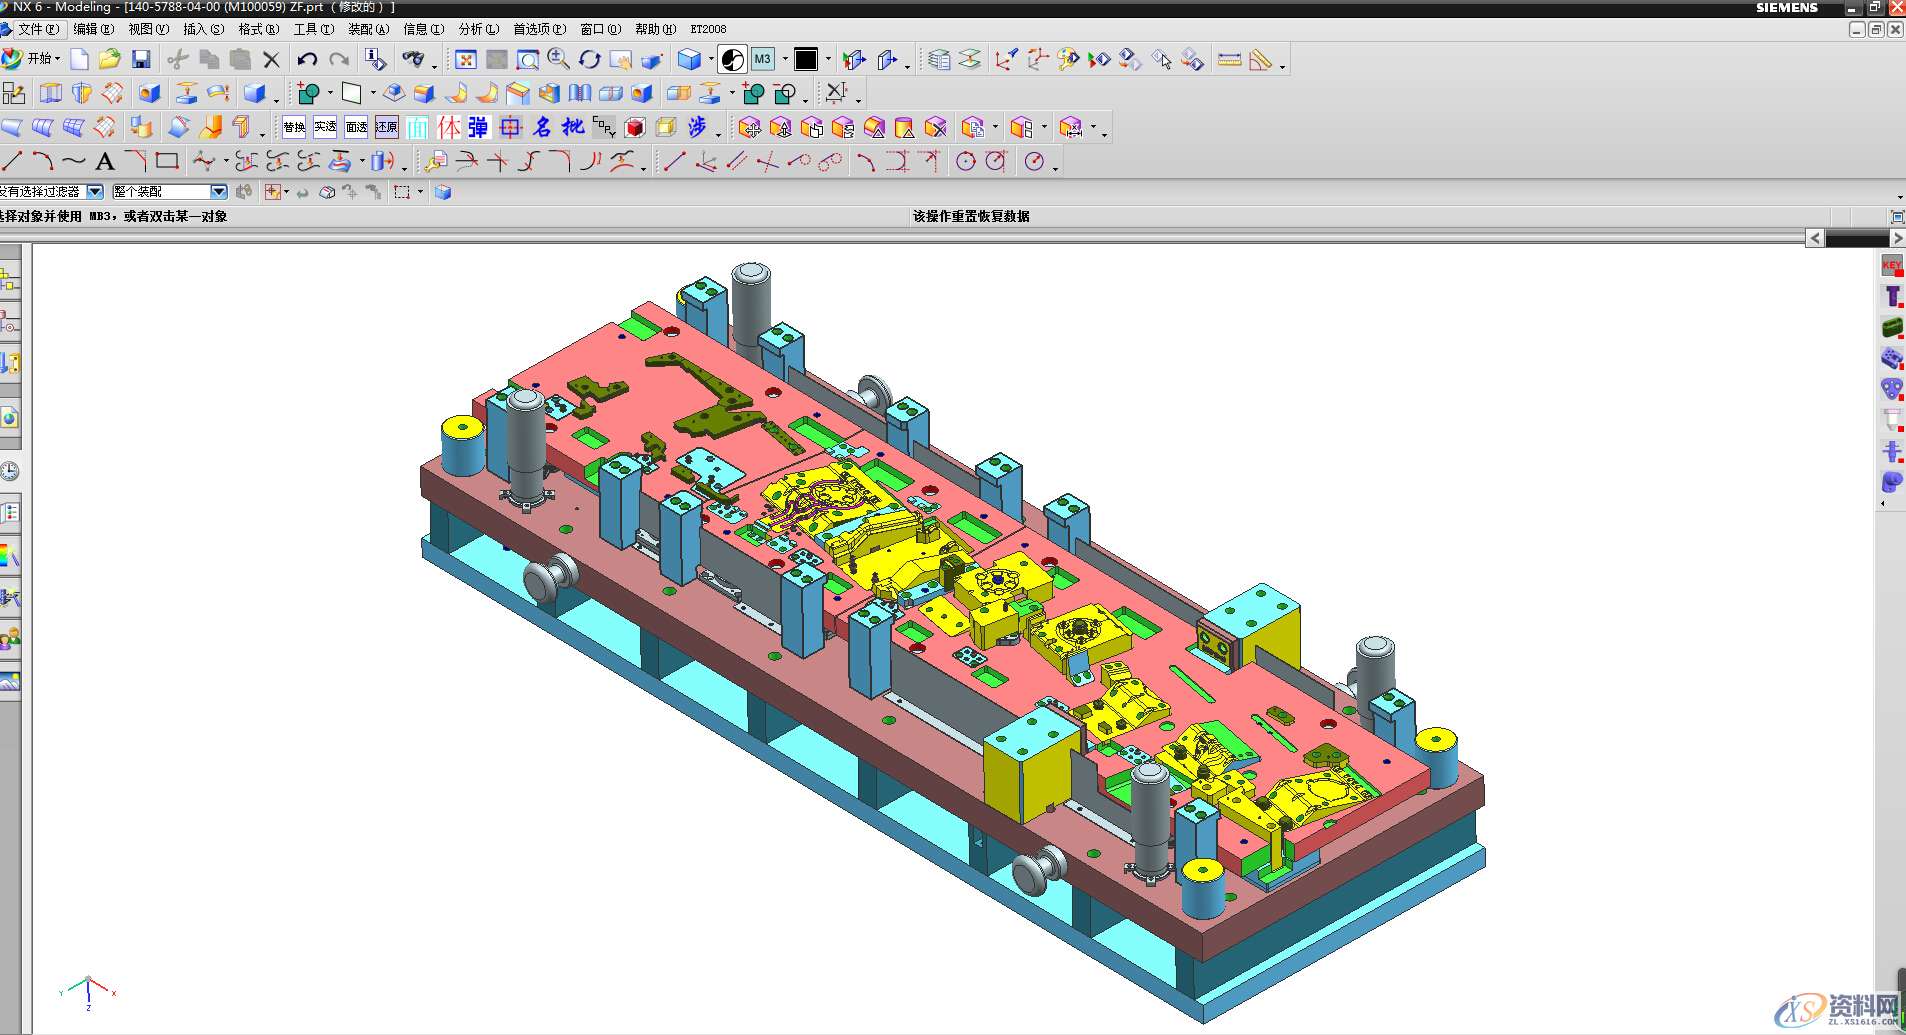
Task: Toggle the 实透 display button
Action: 325,127
